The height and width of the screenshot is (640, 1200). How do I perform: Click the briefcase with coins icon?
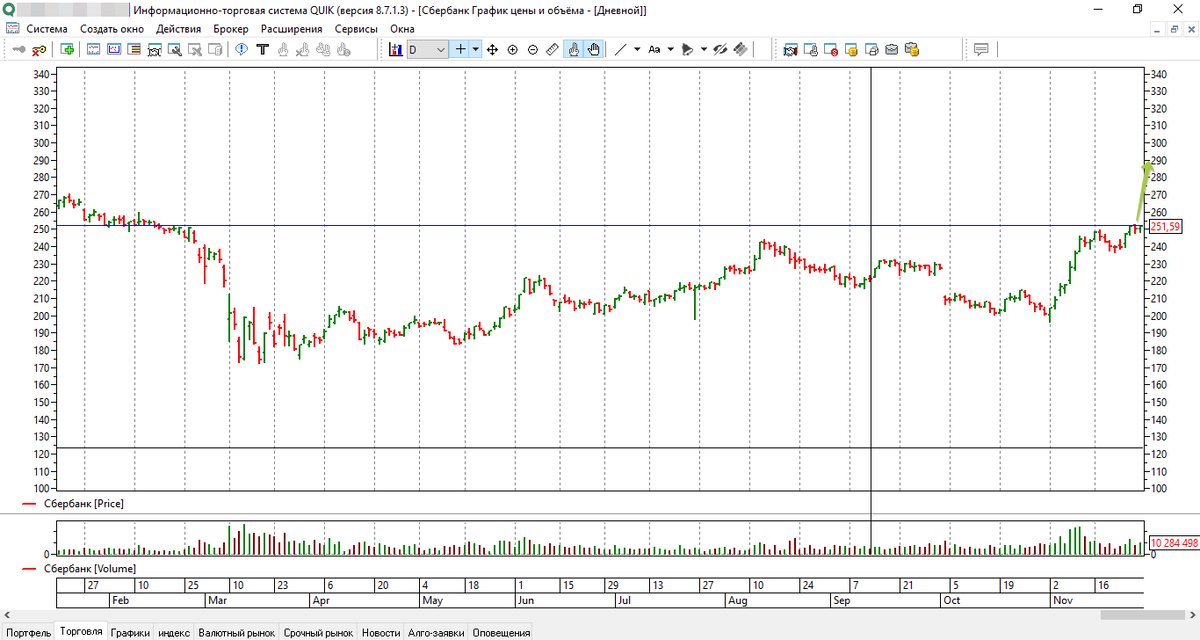coord(911,50)
